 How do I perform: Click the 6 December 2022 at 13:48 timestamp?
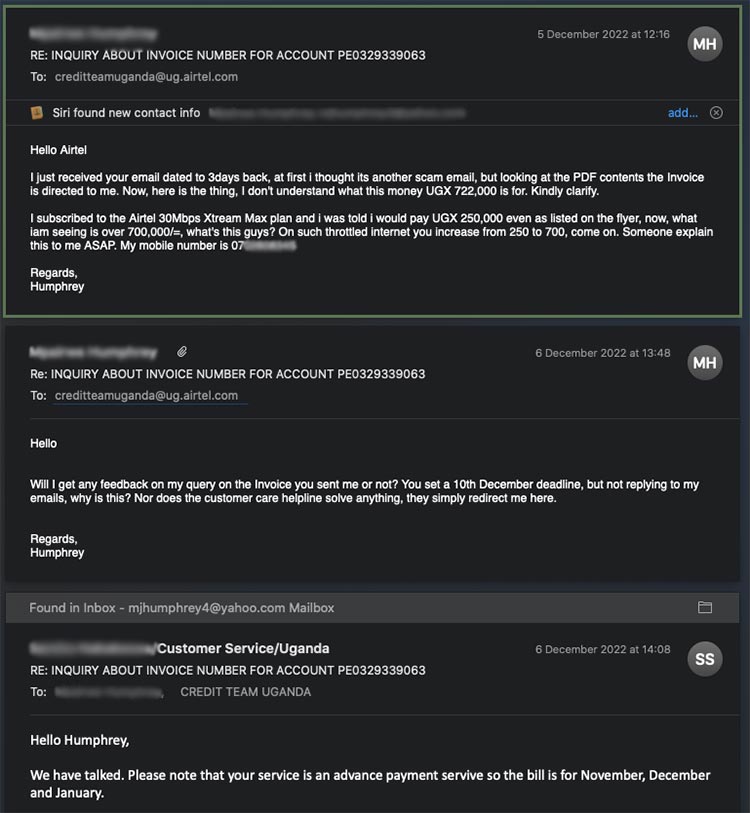(x=603, y=353)
